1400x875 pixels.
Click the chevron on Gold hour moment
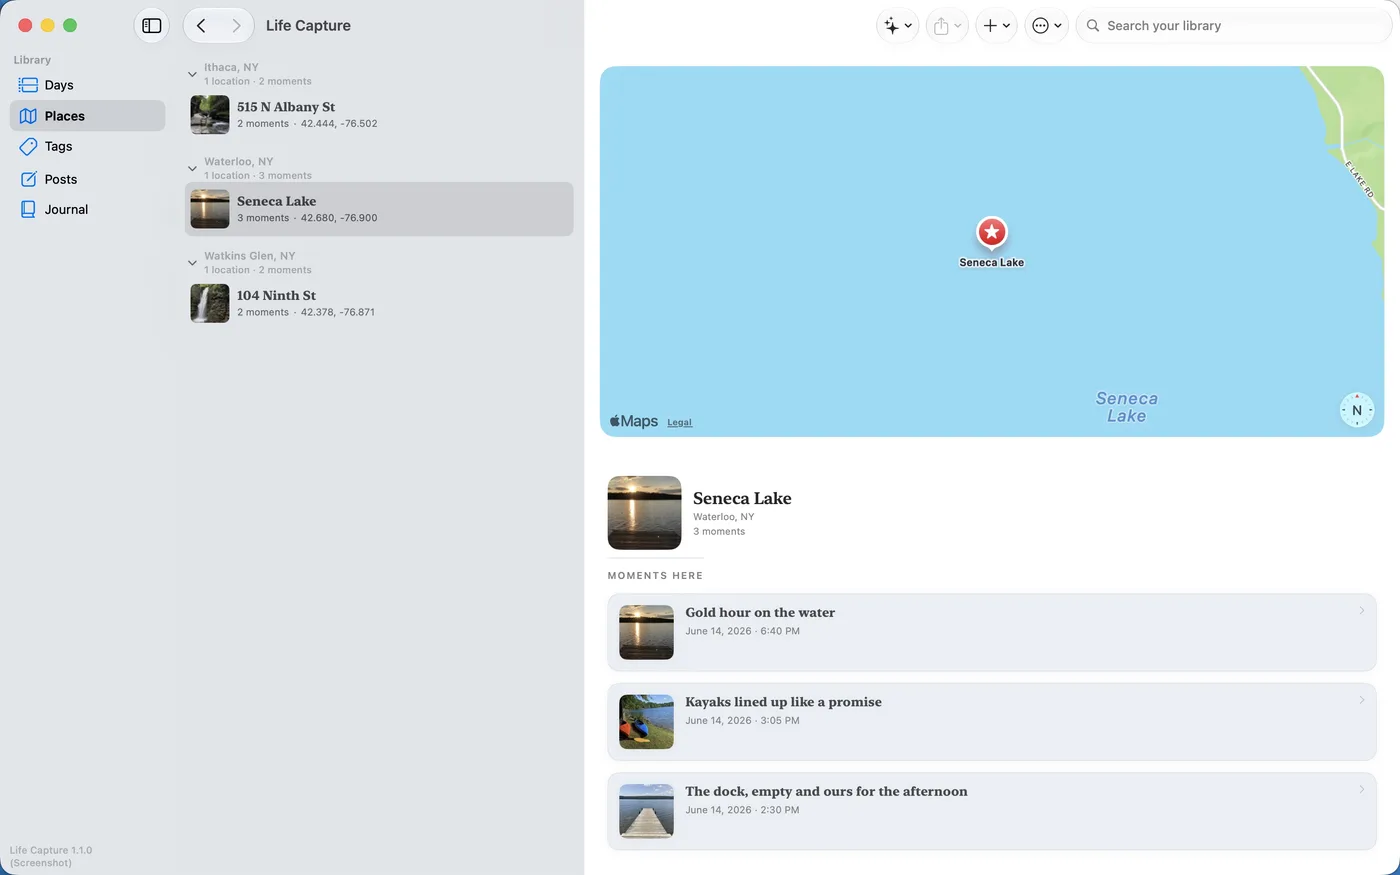[1362, 611]
